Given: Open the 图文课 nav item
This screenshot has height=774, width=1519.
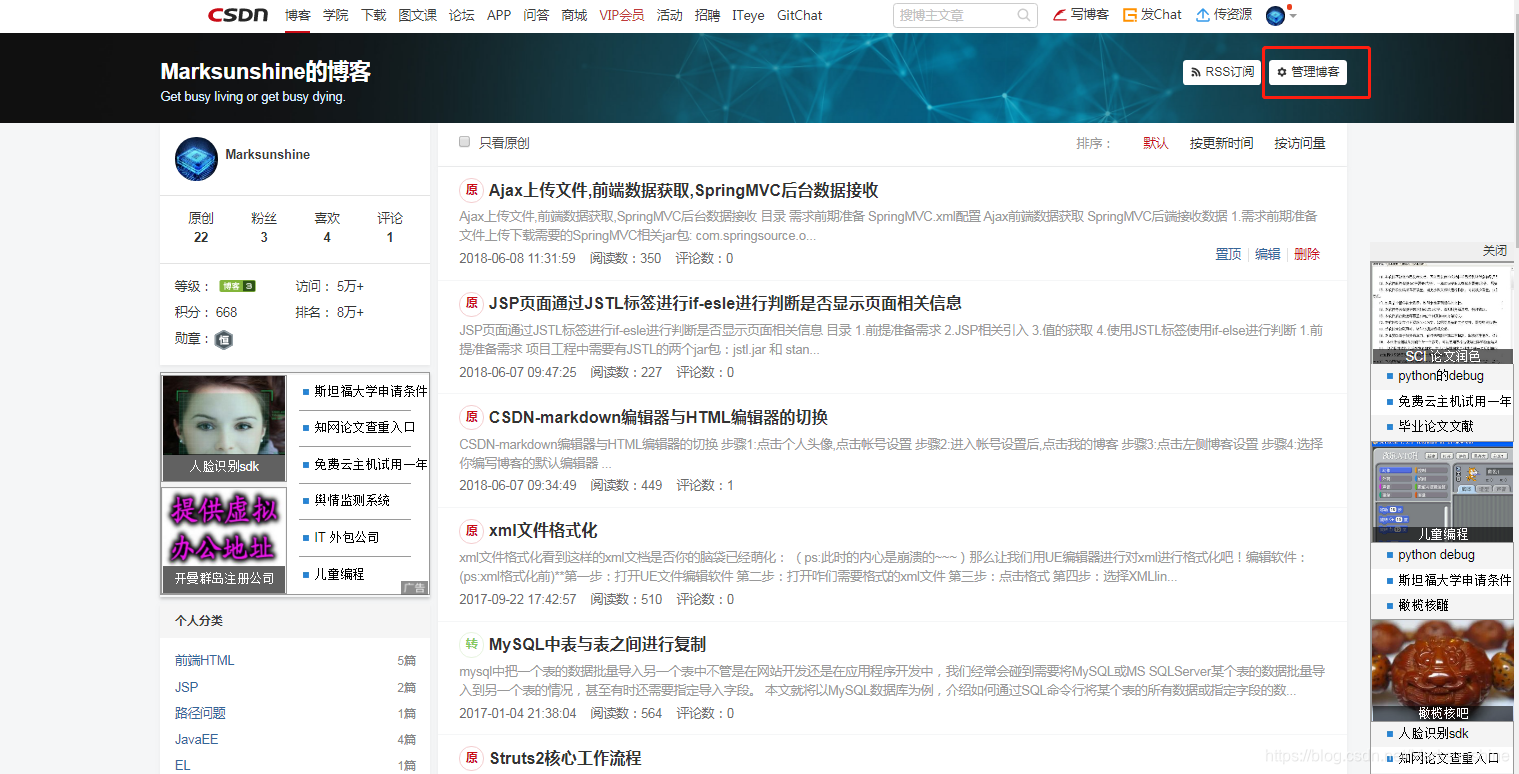Looking at the screenshot, I should tap(418, 15).
